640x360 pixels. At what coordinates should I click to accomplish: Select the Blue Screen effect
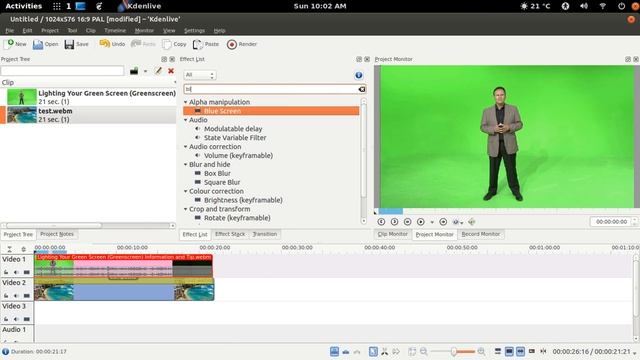tap(271, 111)
